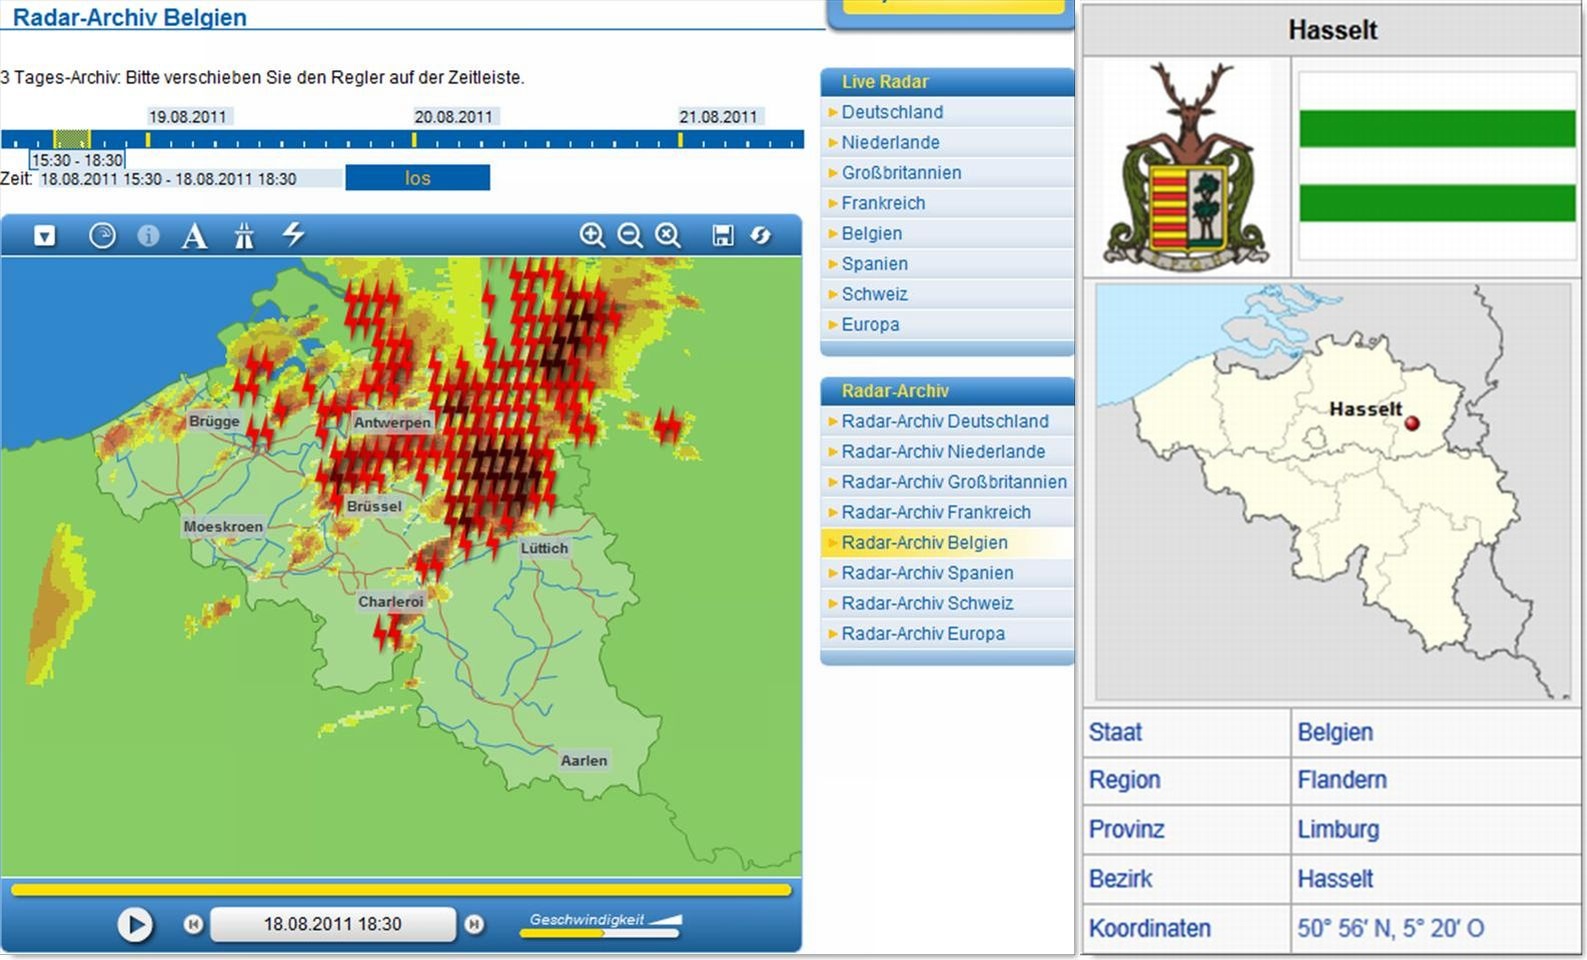Toggle city labels with the A icon
This screenshot has height=960, width=1587.
coord(194,236)
